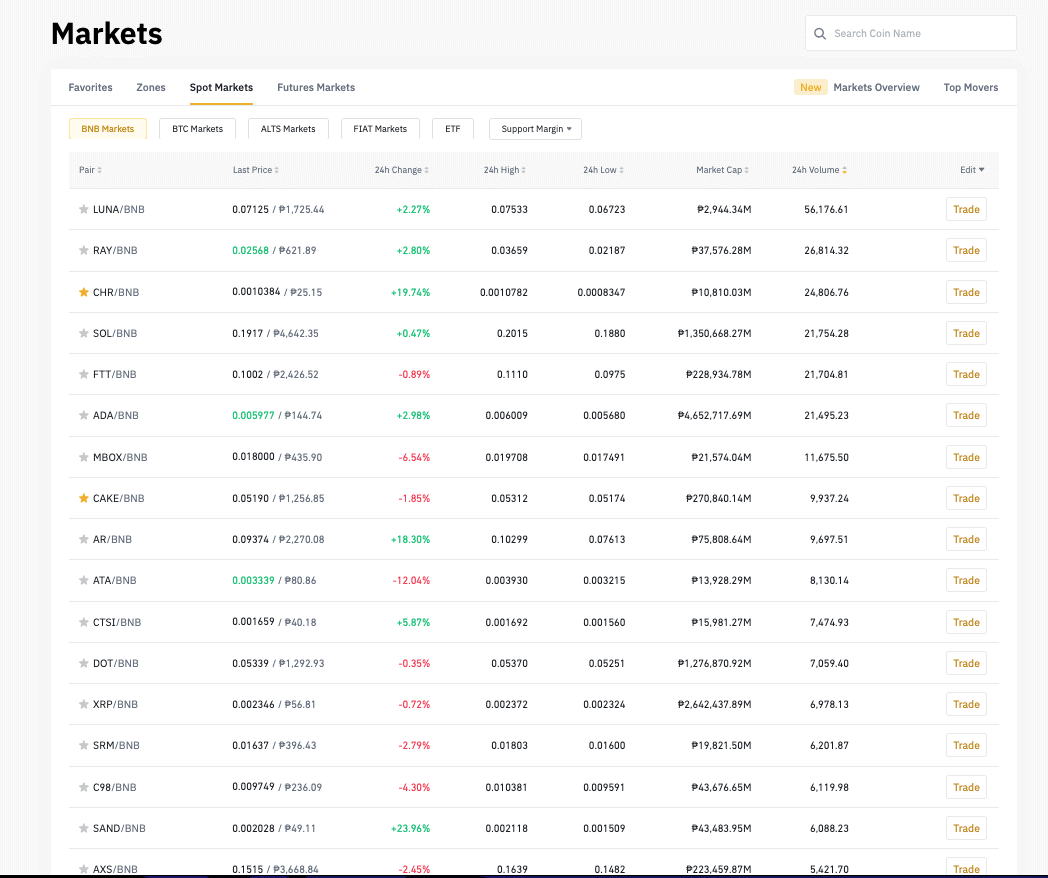Open the Edit columns dropdown

(x=972, y=170)
